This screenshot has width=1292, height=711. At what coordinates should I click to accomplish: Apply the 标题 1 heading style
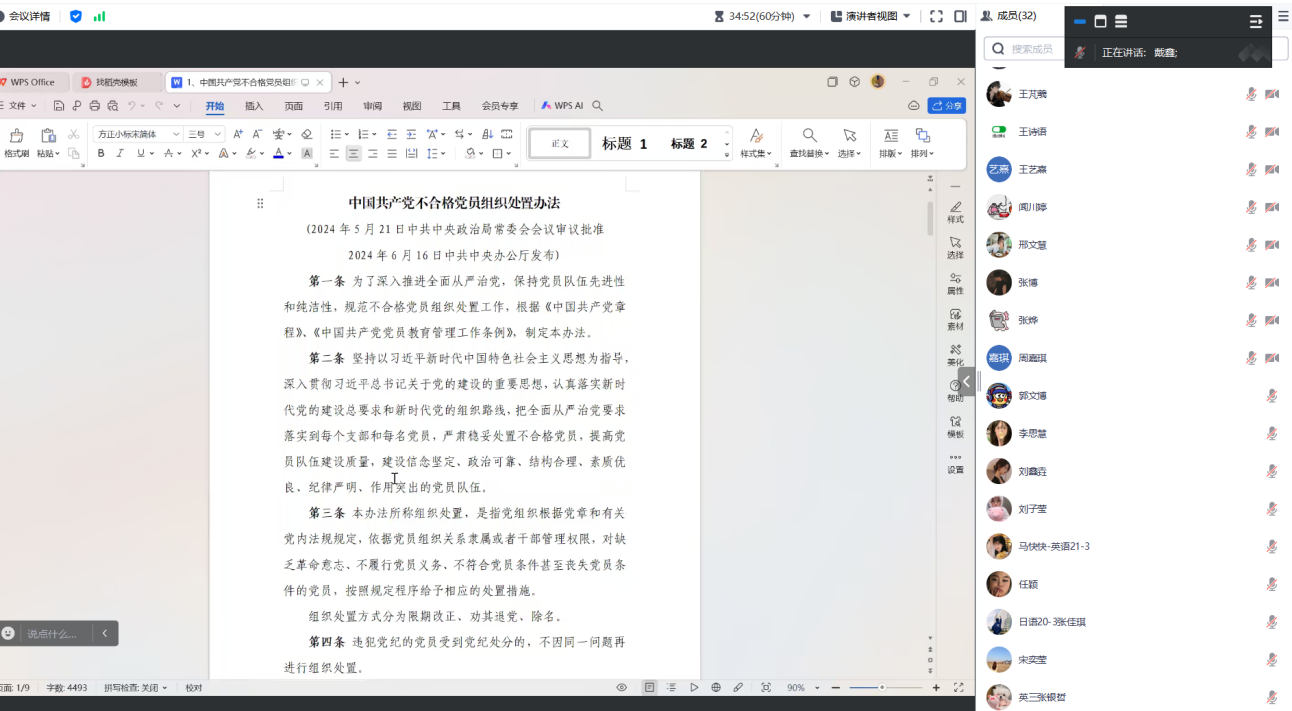pyautogui.click(x=624, y=144)
